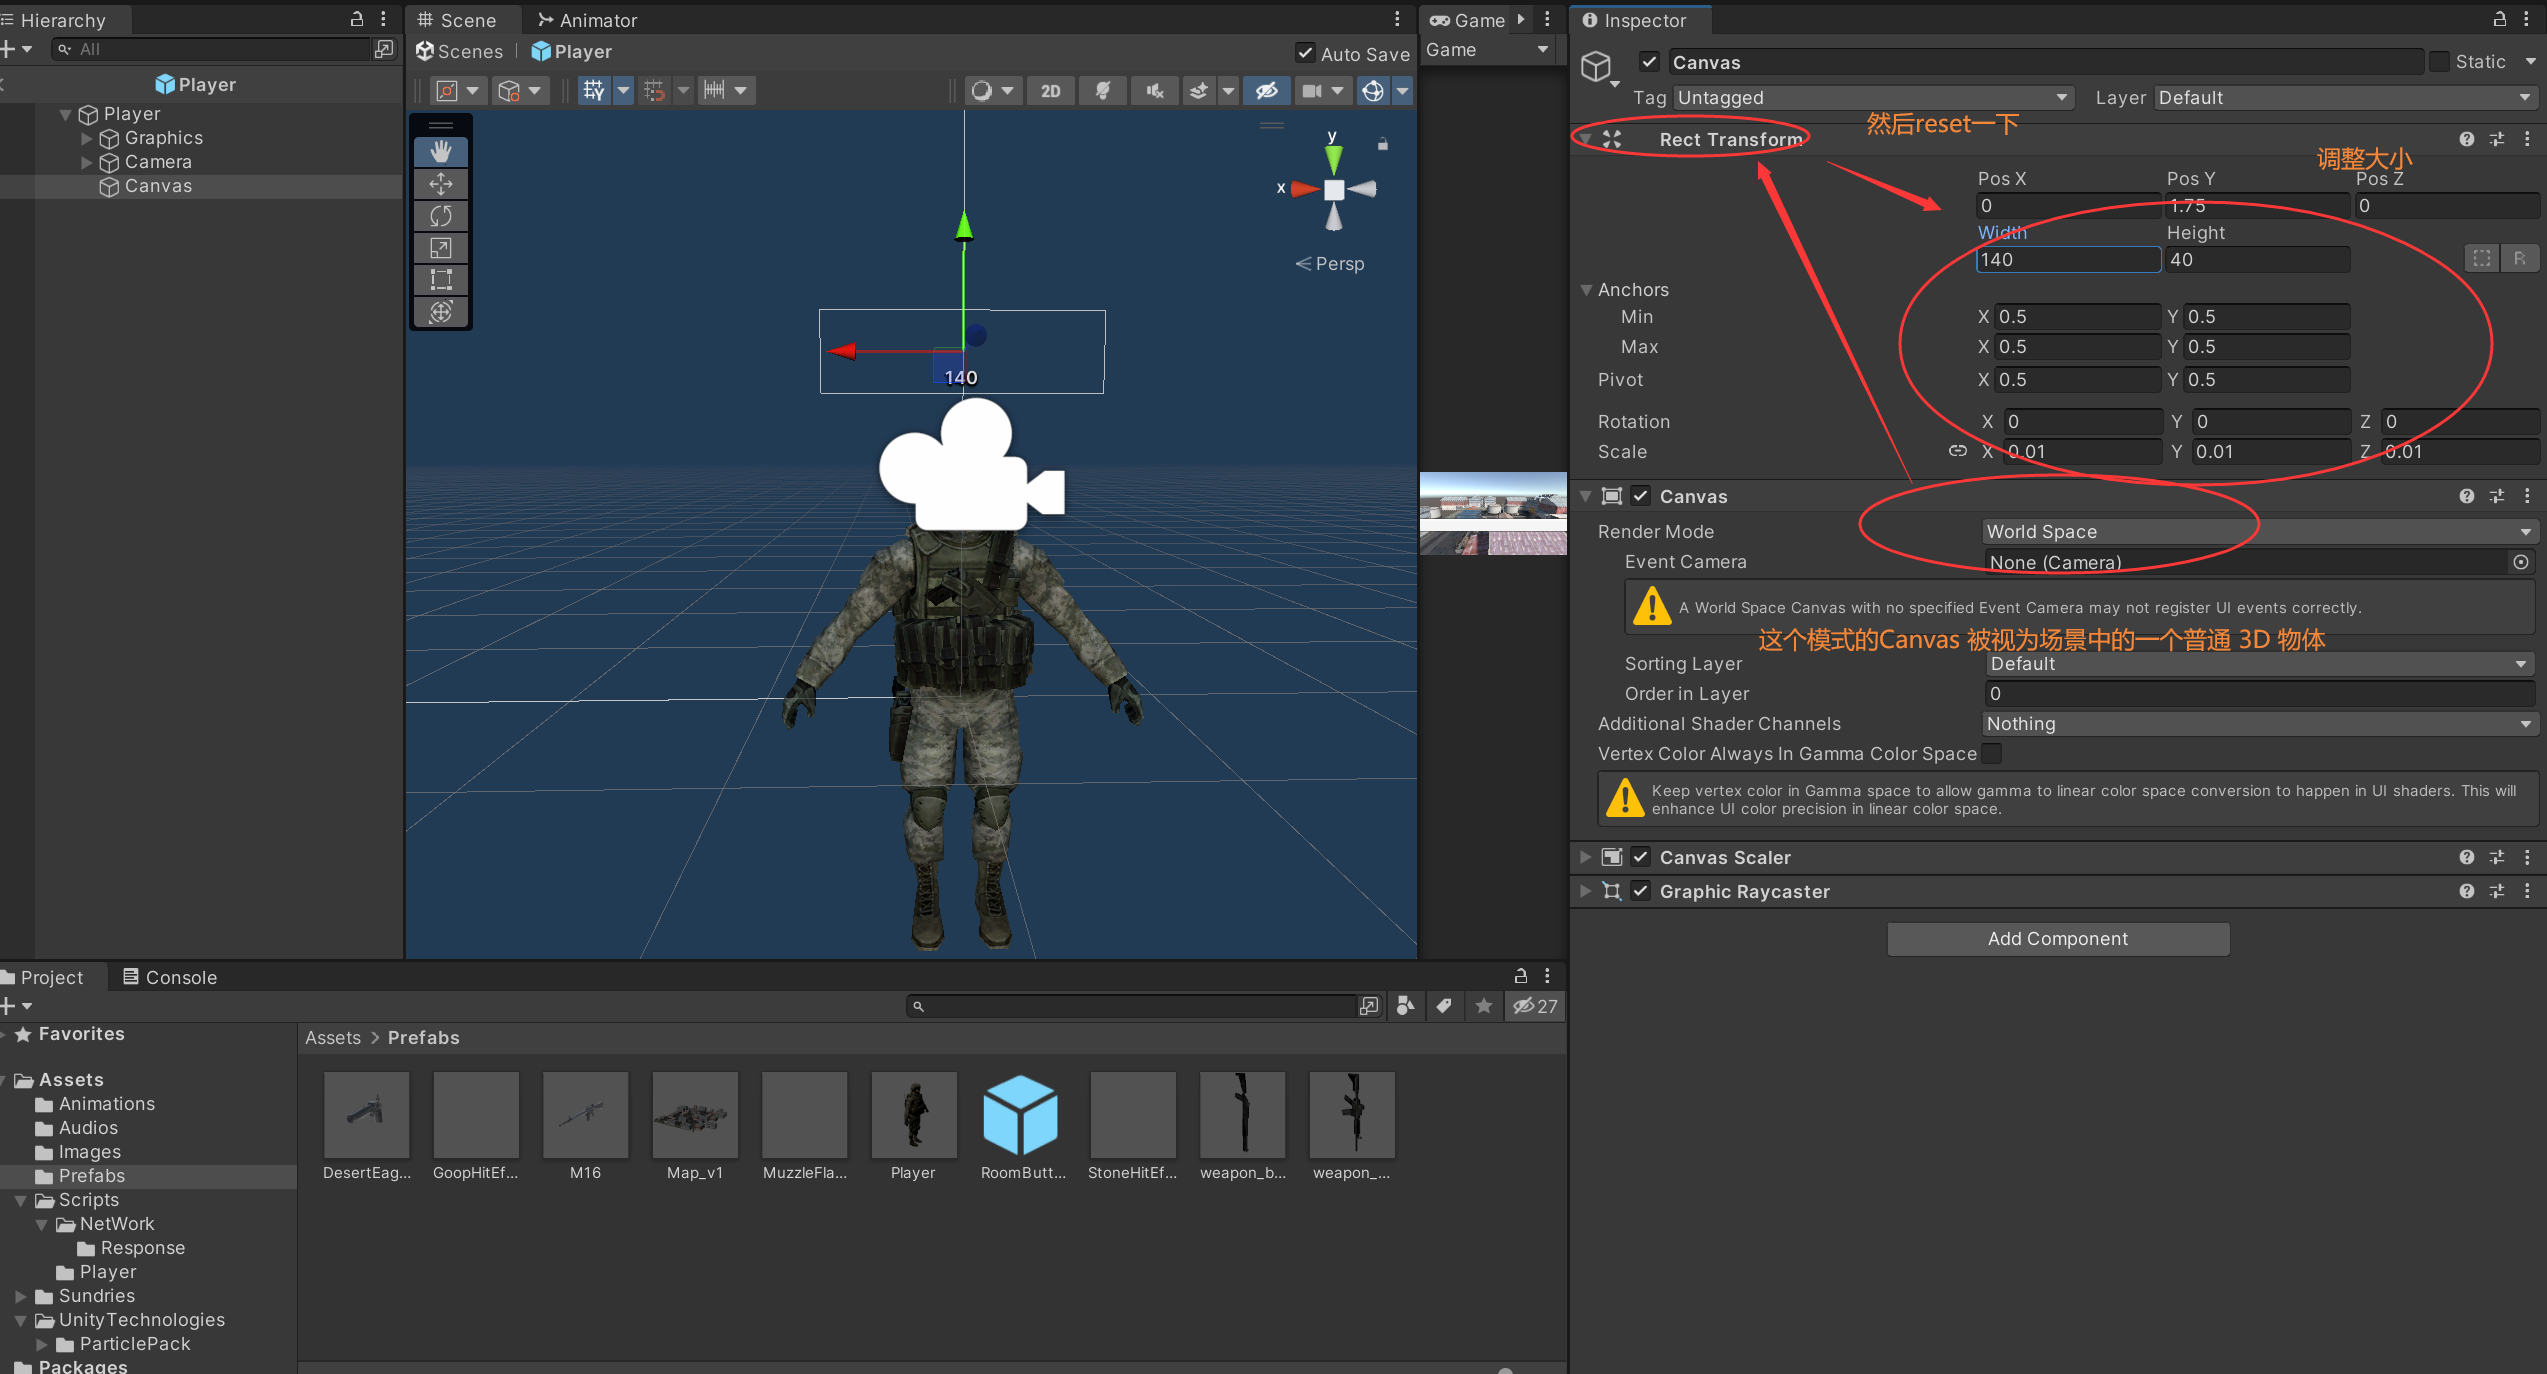Toggle Rect Transform blueprint mode button
Viewport: 2547px width, 1374px height.
click(2482, 259)
